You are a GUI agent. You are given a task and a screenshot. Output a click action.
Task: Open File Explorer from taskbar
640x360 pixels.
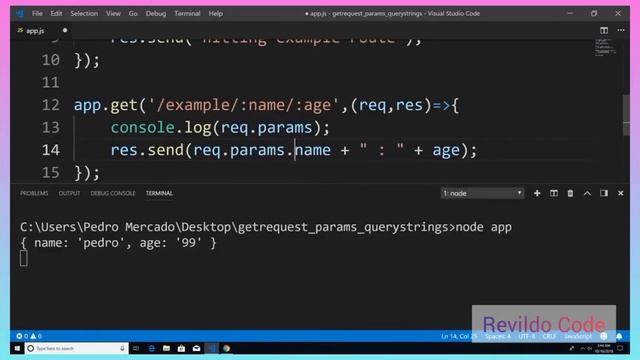pos(166,348)
